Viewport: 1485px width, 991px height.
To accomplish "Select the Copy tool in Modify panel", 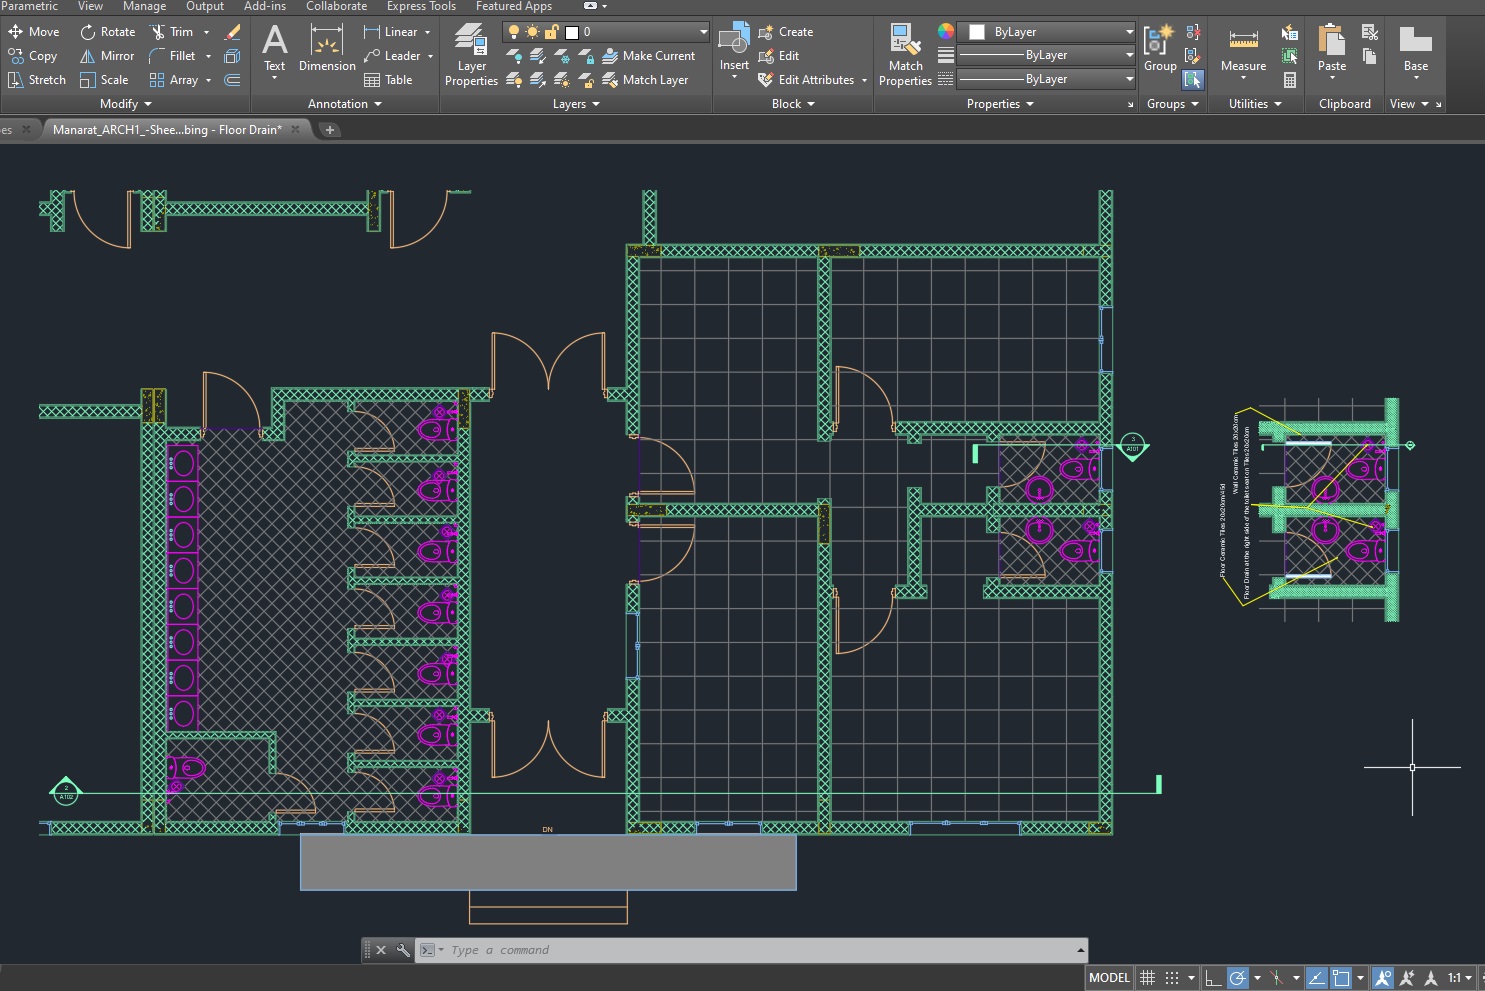I will coord(32,56).
